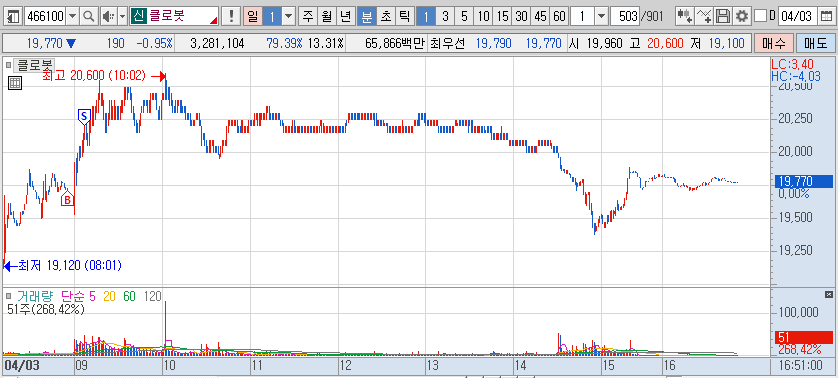838x378 pixels.
Task: Toggle the D checkbox next to date
Action: coord(761,17)
